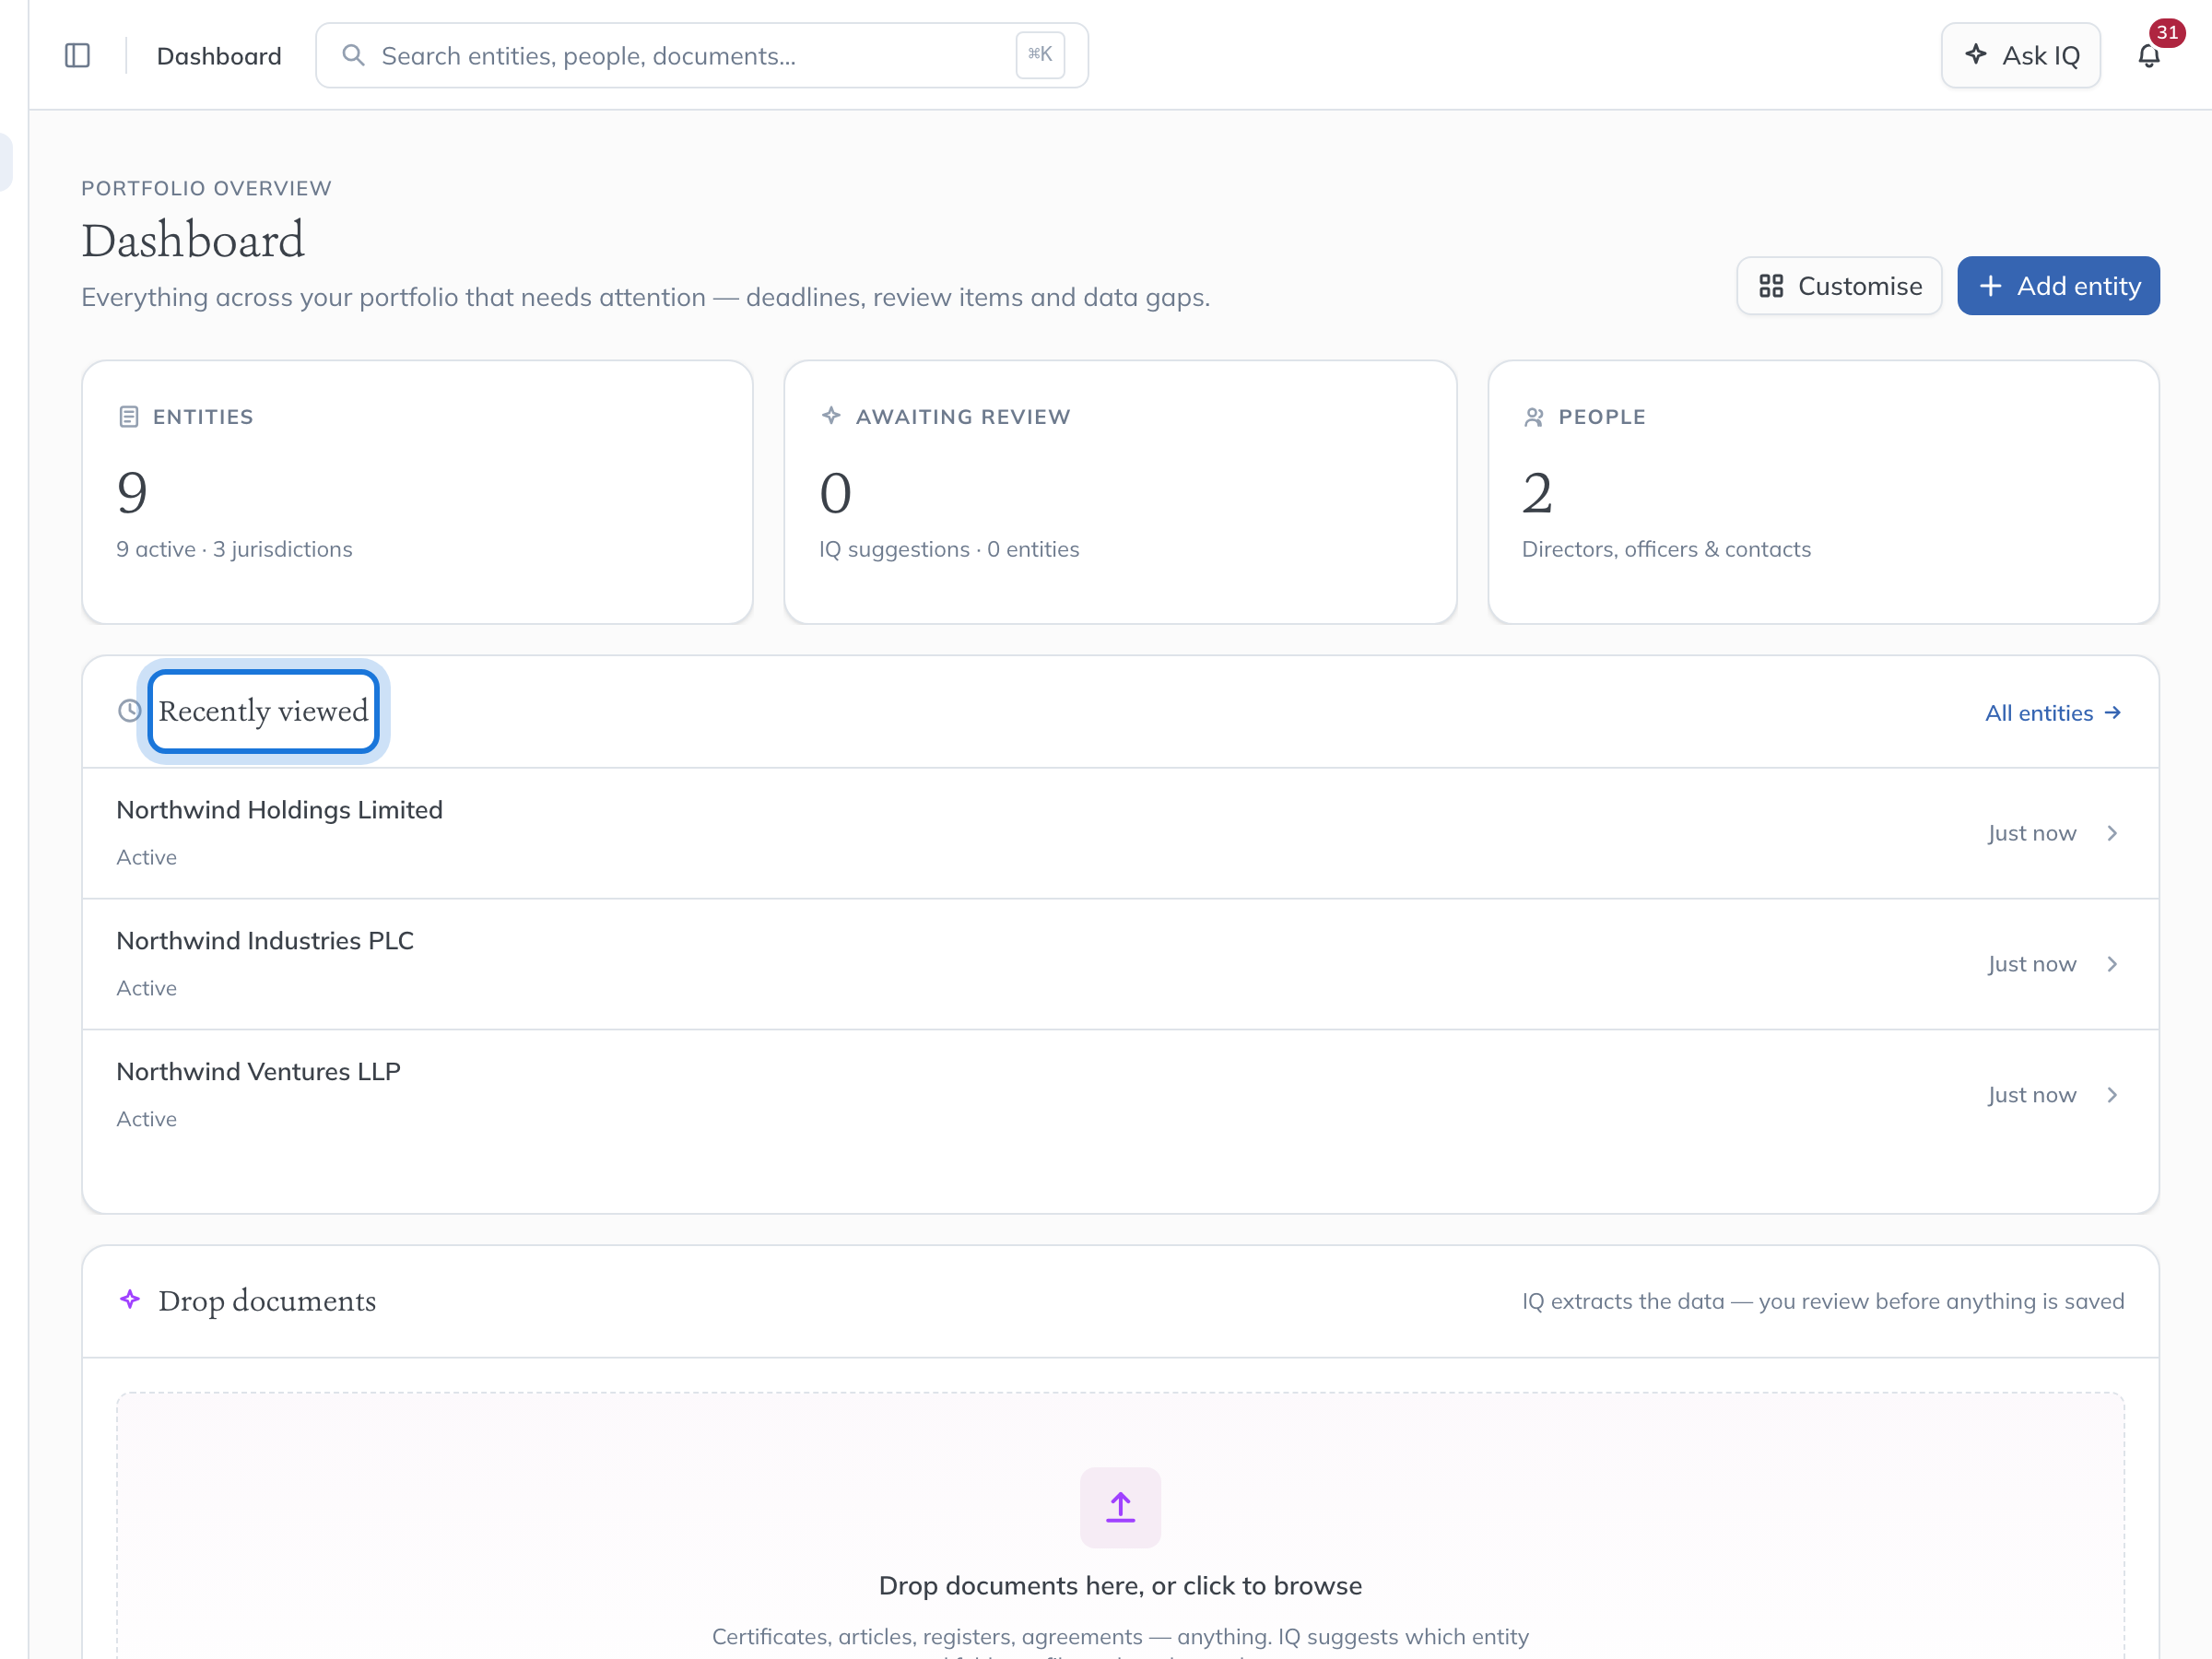Click the Recently viewed heading
The width and height of the screenshot is (2212, 1659).
(263, 711)
